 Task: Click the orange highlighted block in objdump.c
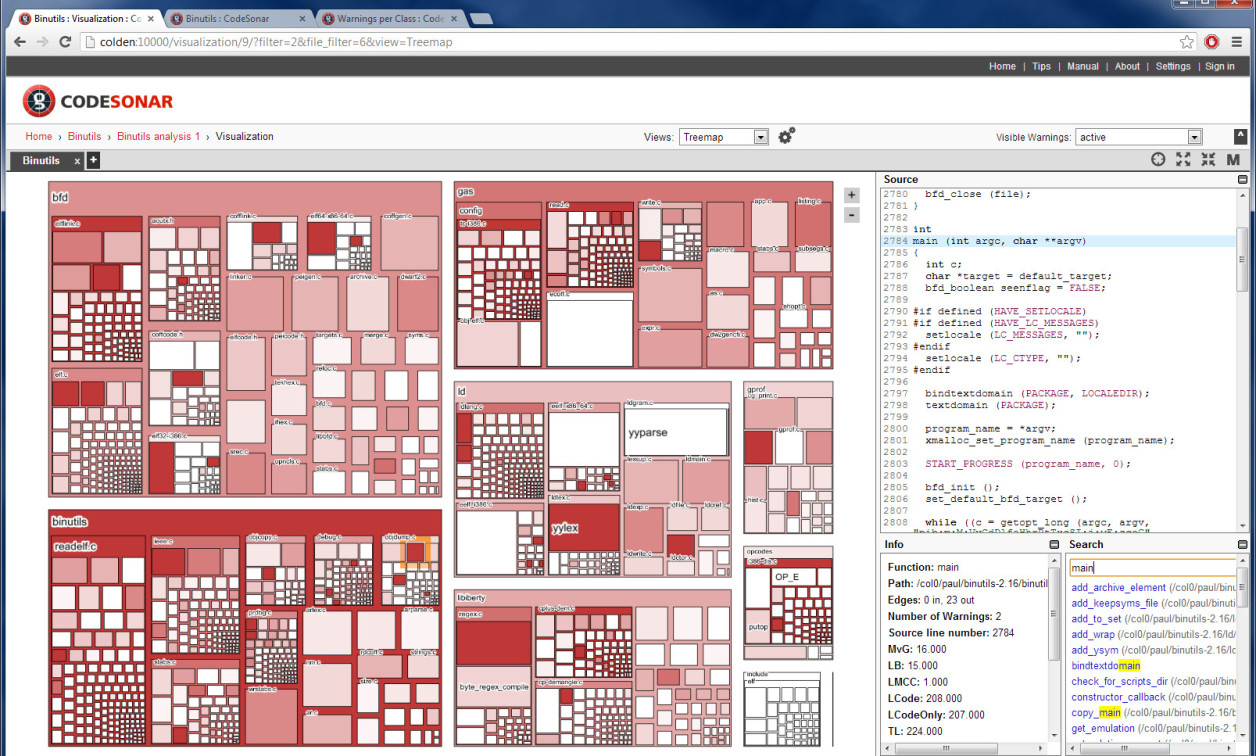415,551
